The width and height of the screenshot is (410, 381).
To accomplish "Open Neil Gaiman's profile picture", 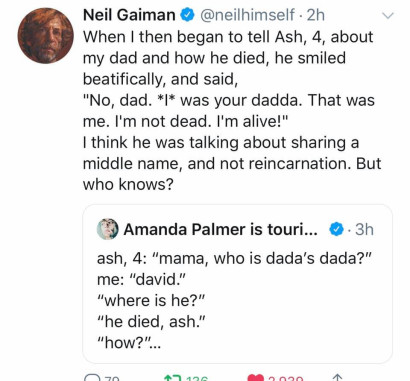I will pos(46,36).
